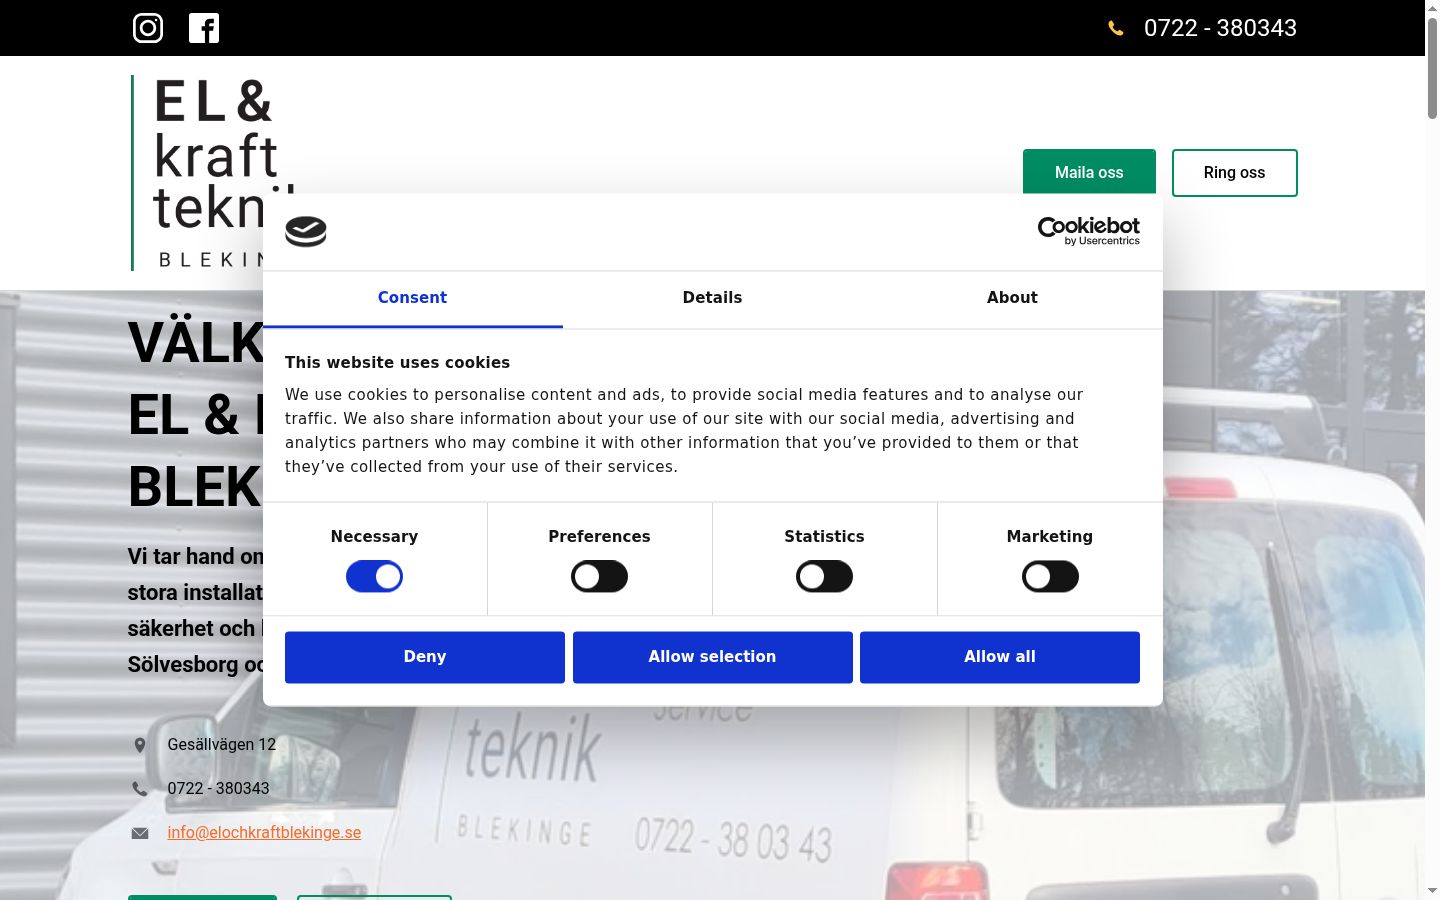Deny all optional cookies
1440x900 pixels.
click(425, 657)
